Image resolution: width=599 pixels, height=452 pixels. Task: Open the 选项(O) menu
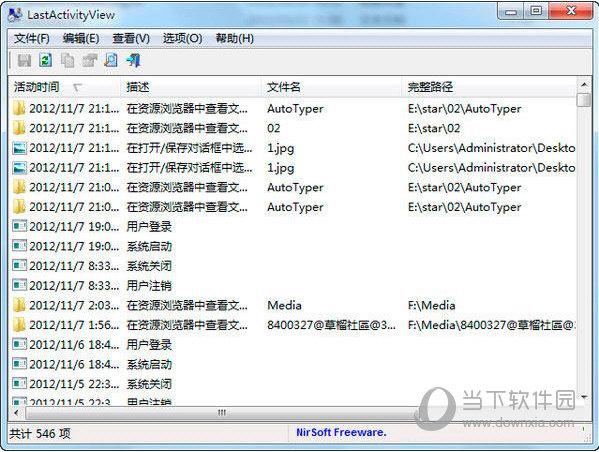click(x=182, y=38)
